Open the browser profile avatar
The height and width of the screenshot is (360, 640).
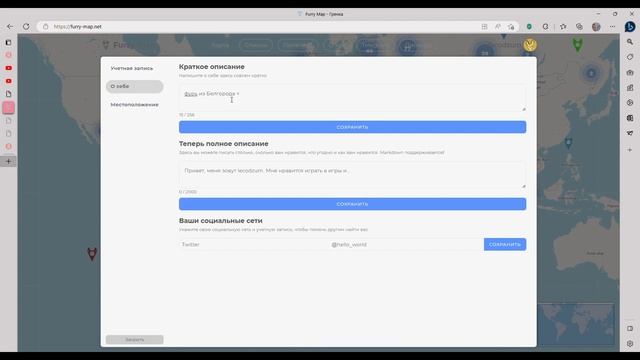596,27
